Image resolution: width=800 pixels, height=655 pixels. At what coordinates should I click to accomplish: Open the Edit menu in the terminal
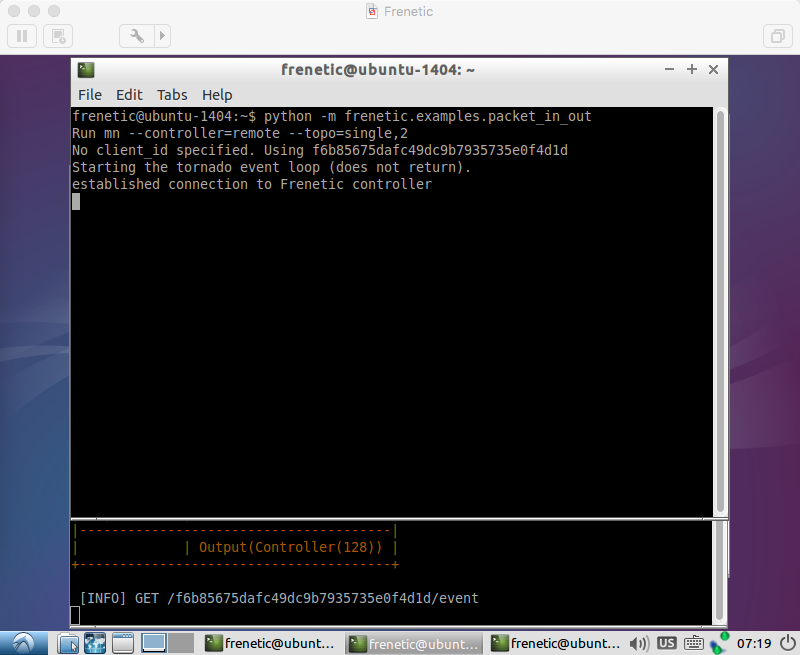[129, 95]
